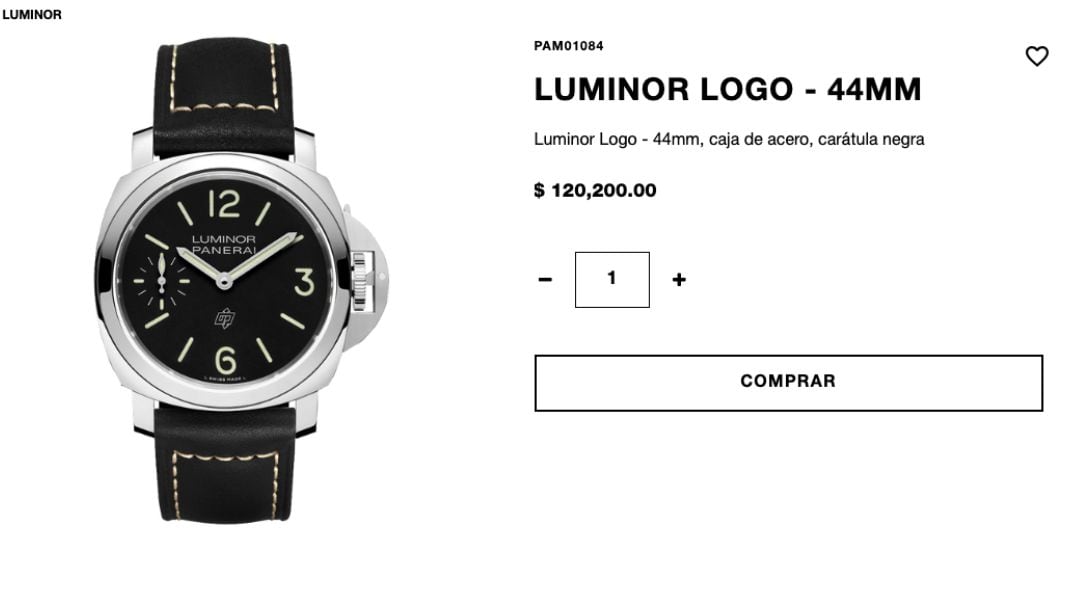This screenshot has width=1080, height=608.
Task: Add watch to wishlist with heart icon
Action: pos(1037,56)
